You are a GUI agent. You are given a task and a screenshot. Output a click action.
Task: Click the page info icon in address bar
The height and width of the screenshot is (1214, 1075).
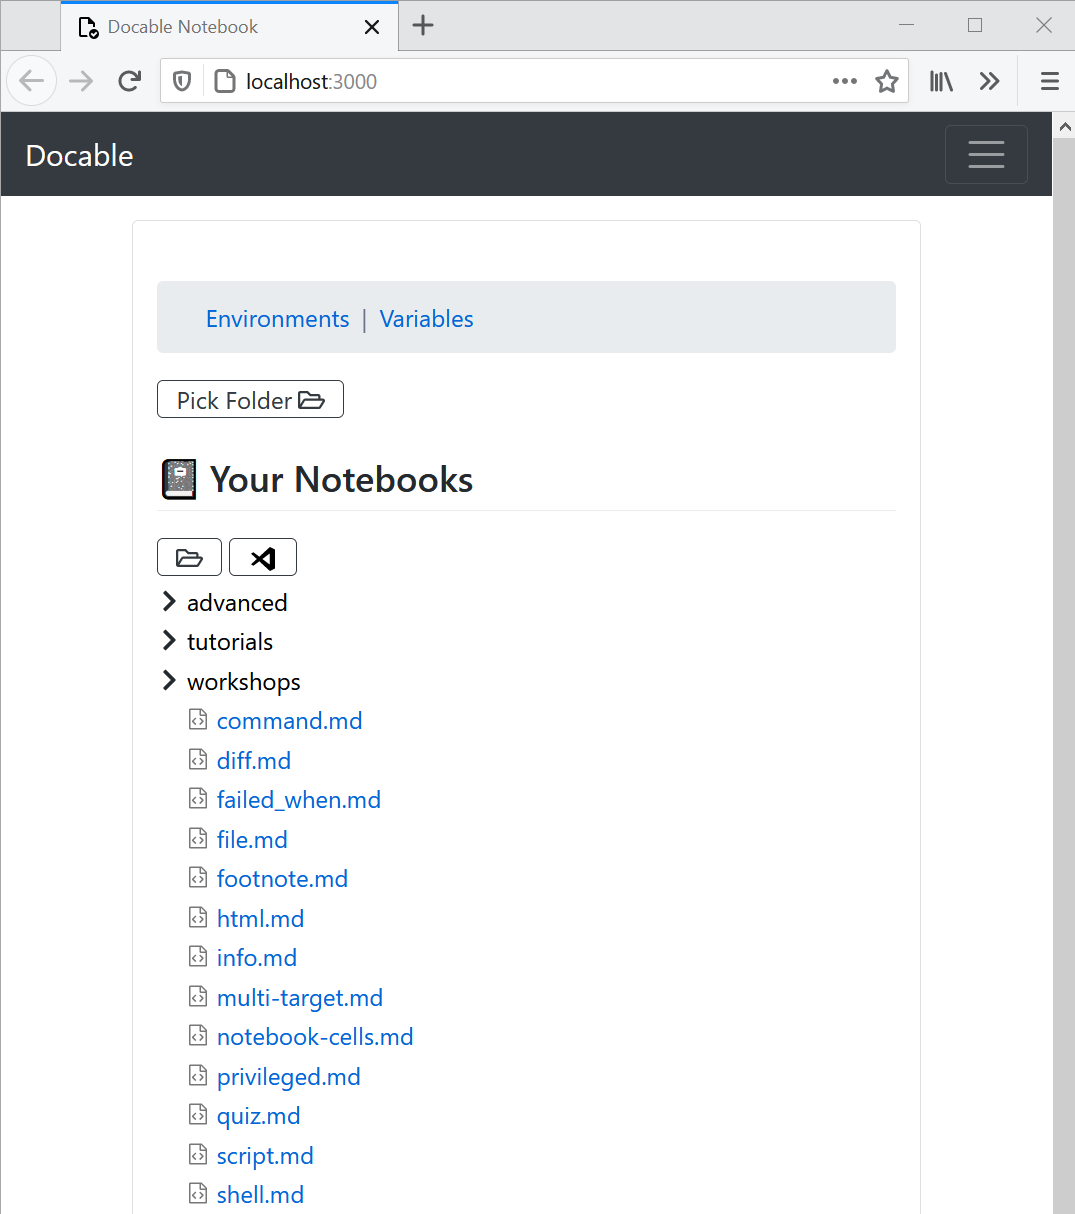tap(225, 81)
